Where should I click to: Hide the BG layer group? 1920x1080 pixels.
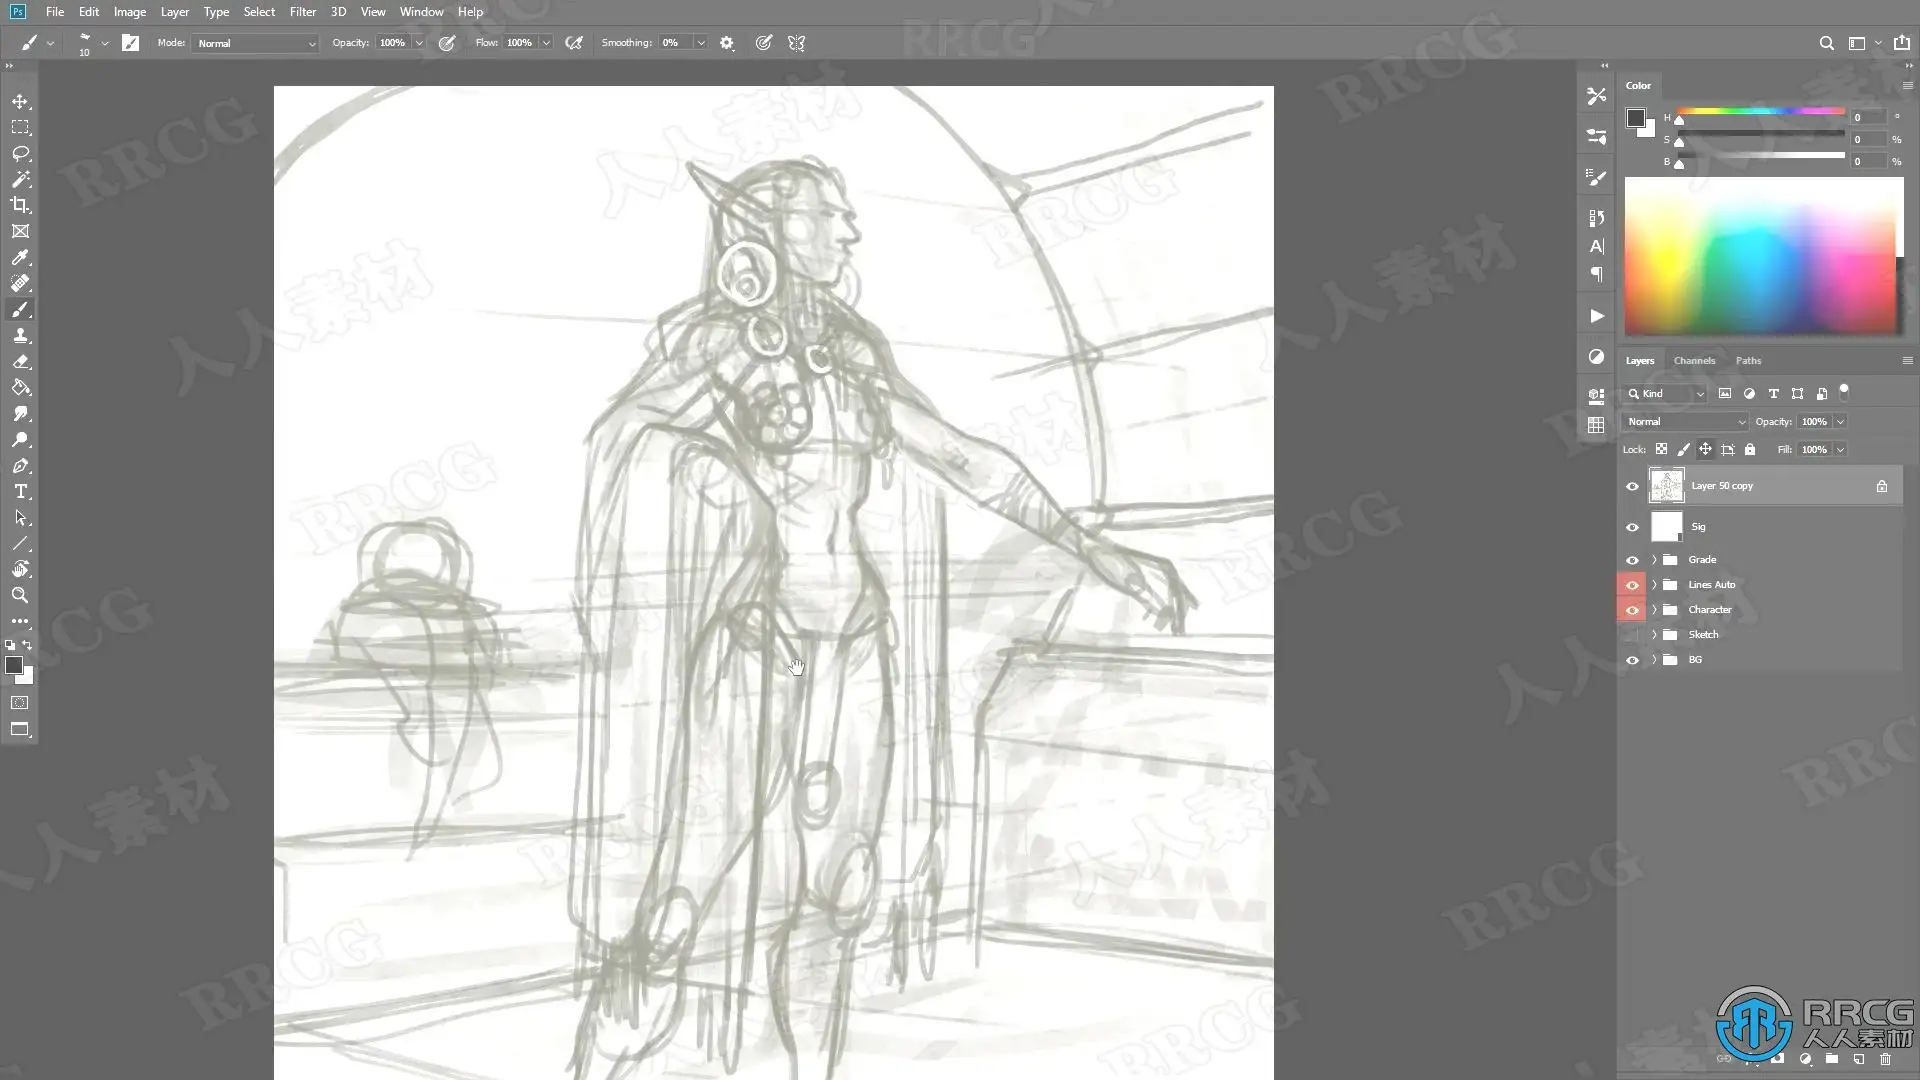click(x=1632, y=660)
